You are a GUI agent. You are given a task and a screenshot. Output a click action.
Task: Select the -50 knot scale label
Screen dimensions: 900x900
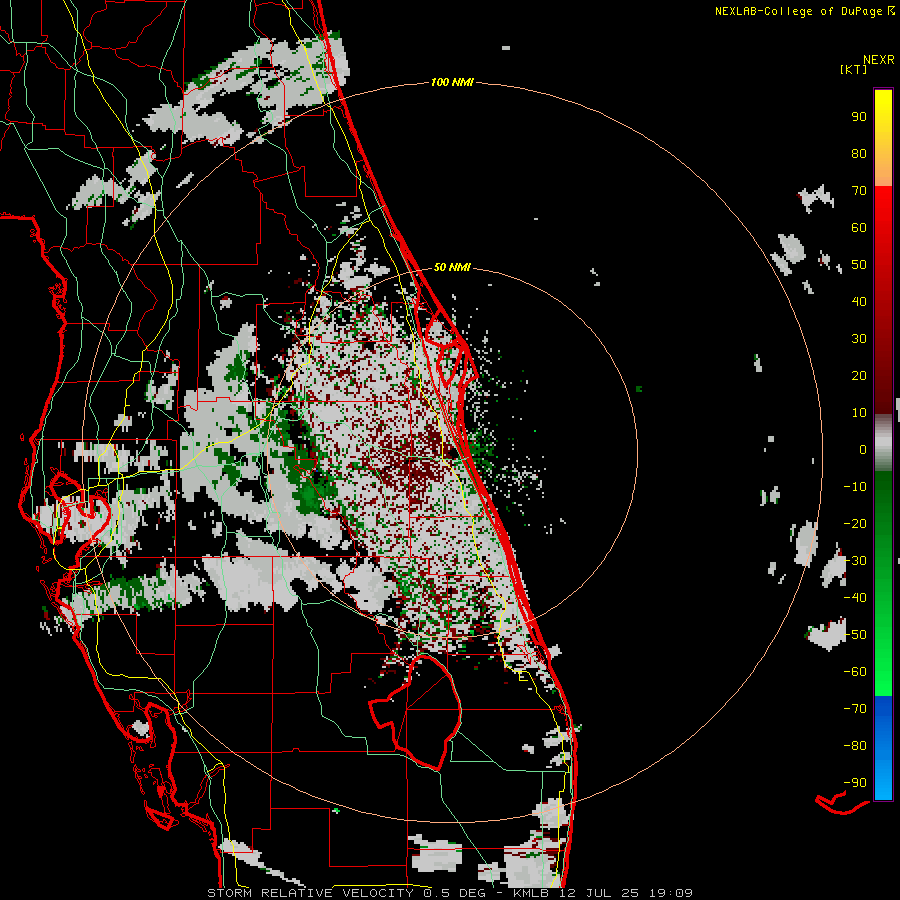click(x=855, y=635)
